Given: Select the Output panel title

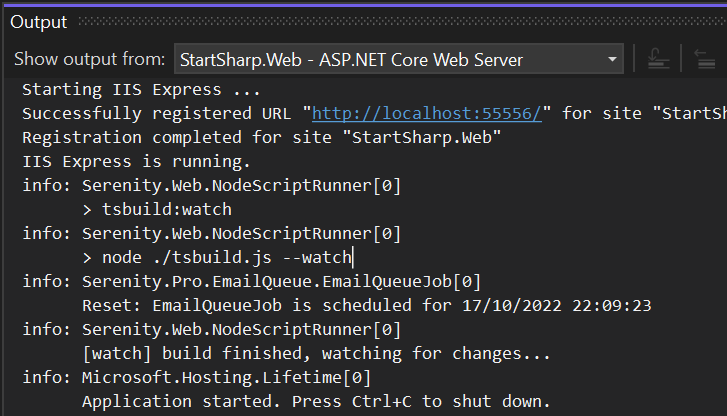Looking at the screenshot, I should point(39,22).
